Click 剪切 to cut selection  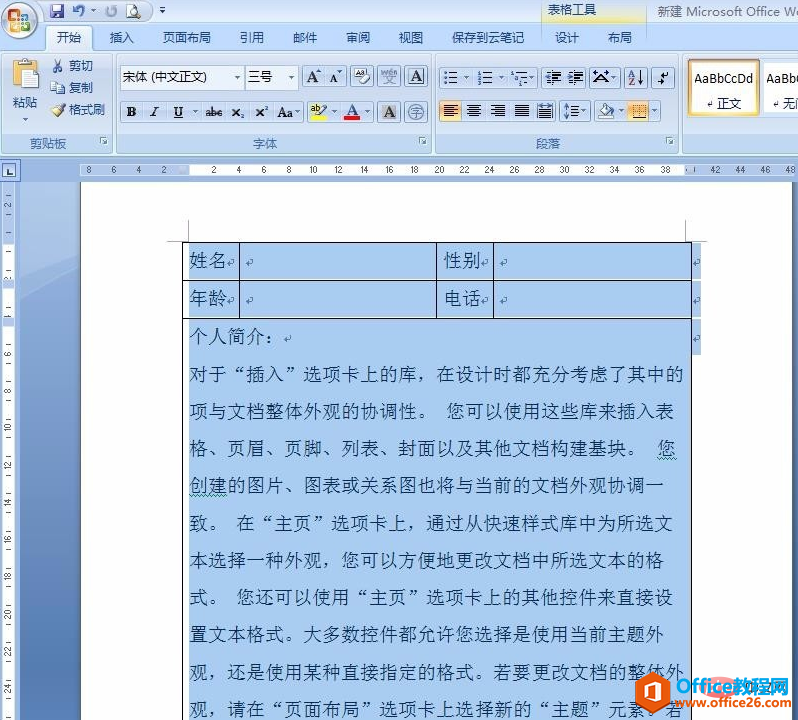(x=73, y=66)
